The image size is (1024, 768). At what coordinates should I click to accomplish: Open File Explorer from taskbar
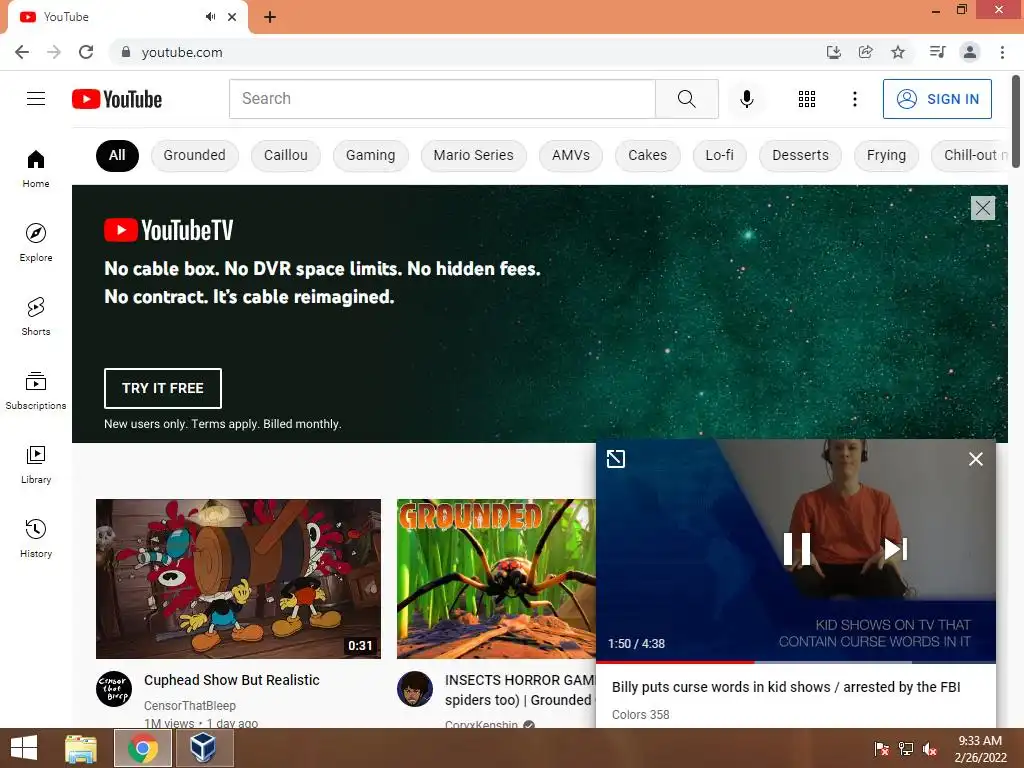(81, 748)
